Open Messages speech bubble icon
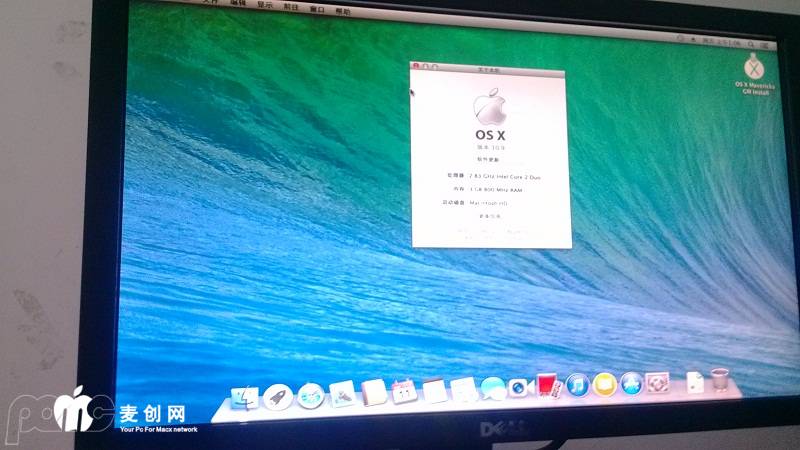Viewport: 800px width, 450px height. pos(492,388)
